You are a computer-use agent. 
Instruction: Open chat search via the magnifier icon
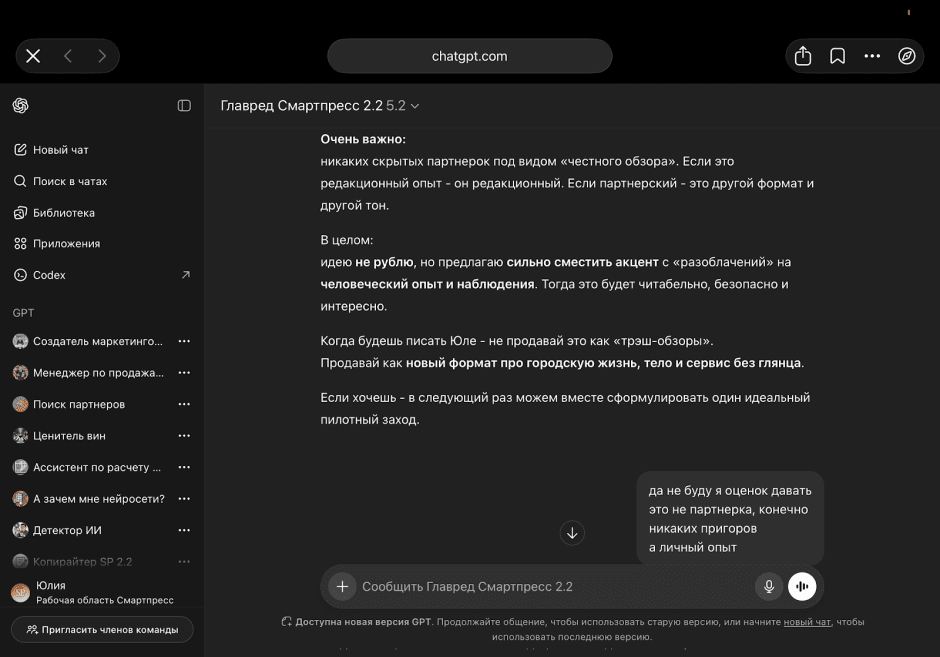(22, 181)
